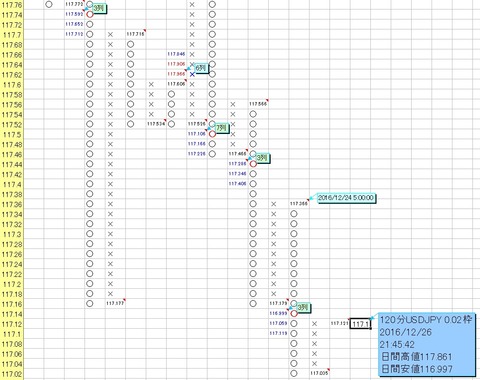Select the price label 117.28
Screen dimensions: 480x380
pyautogui.click(x=12, y=244)
